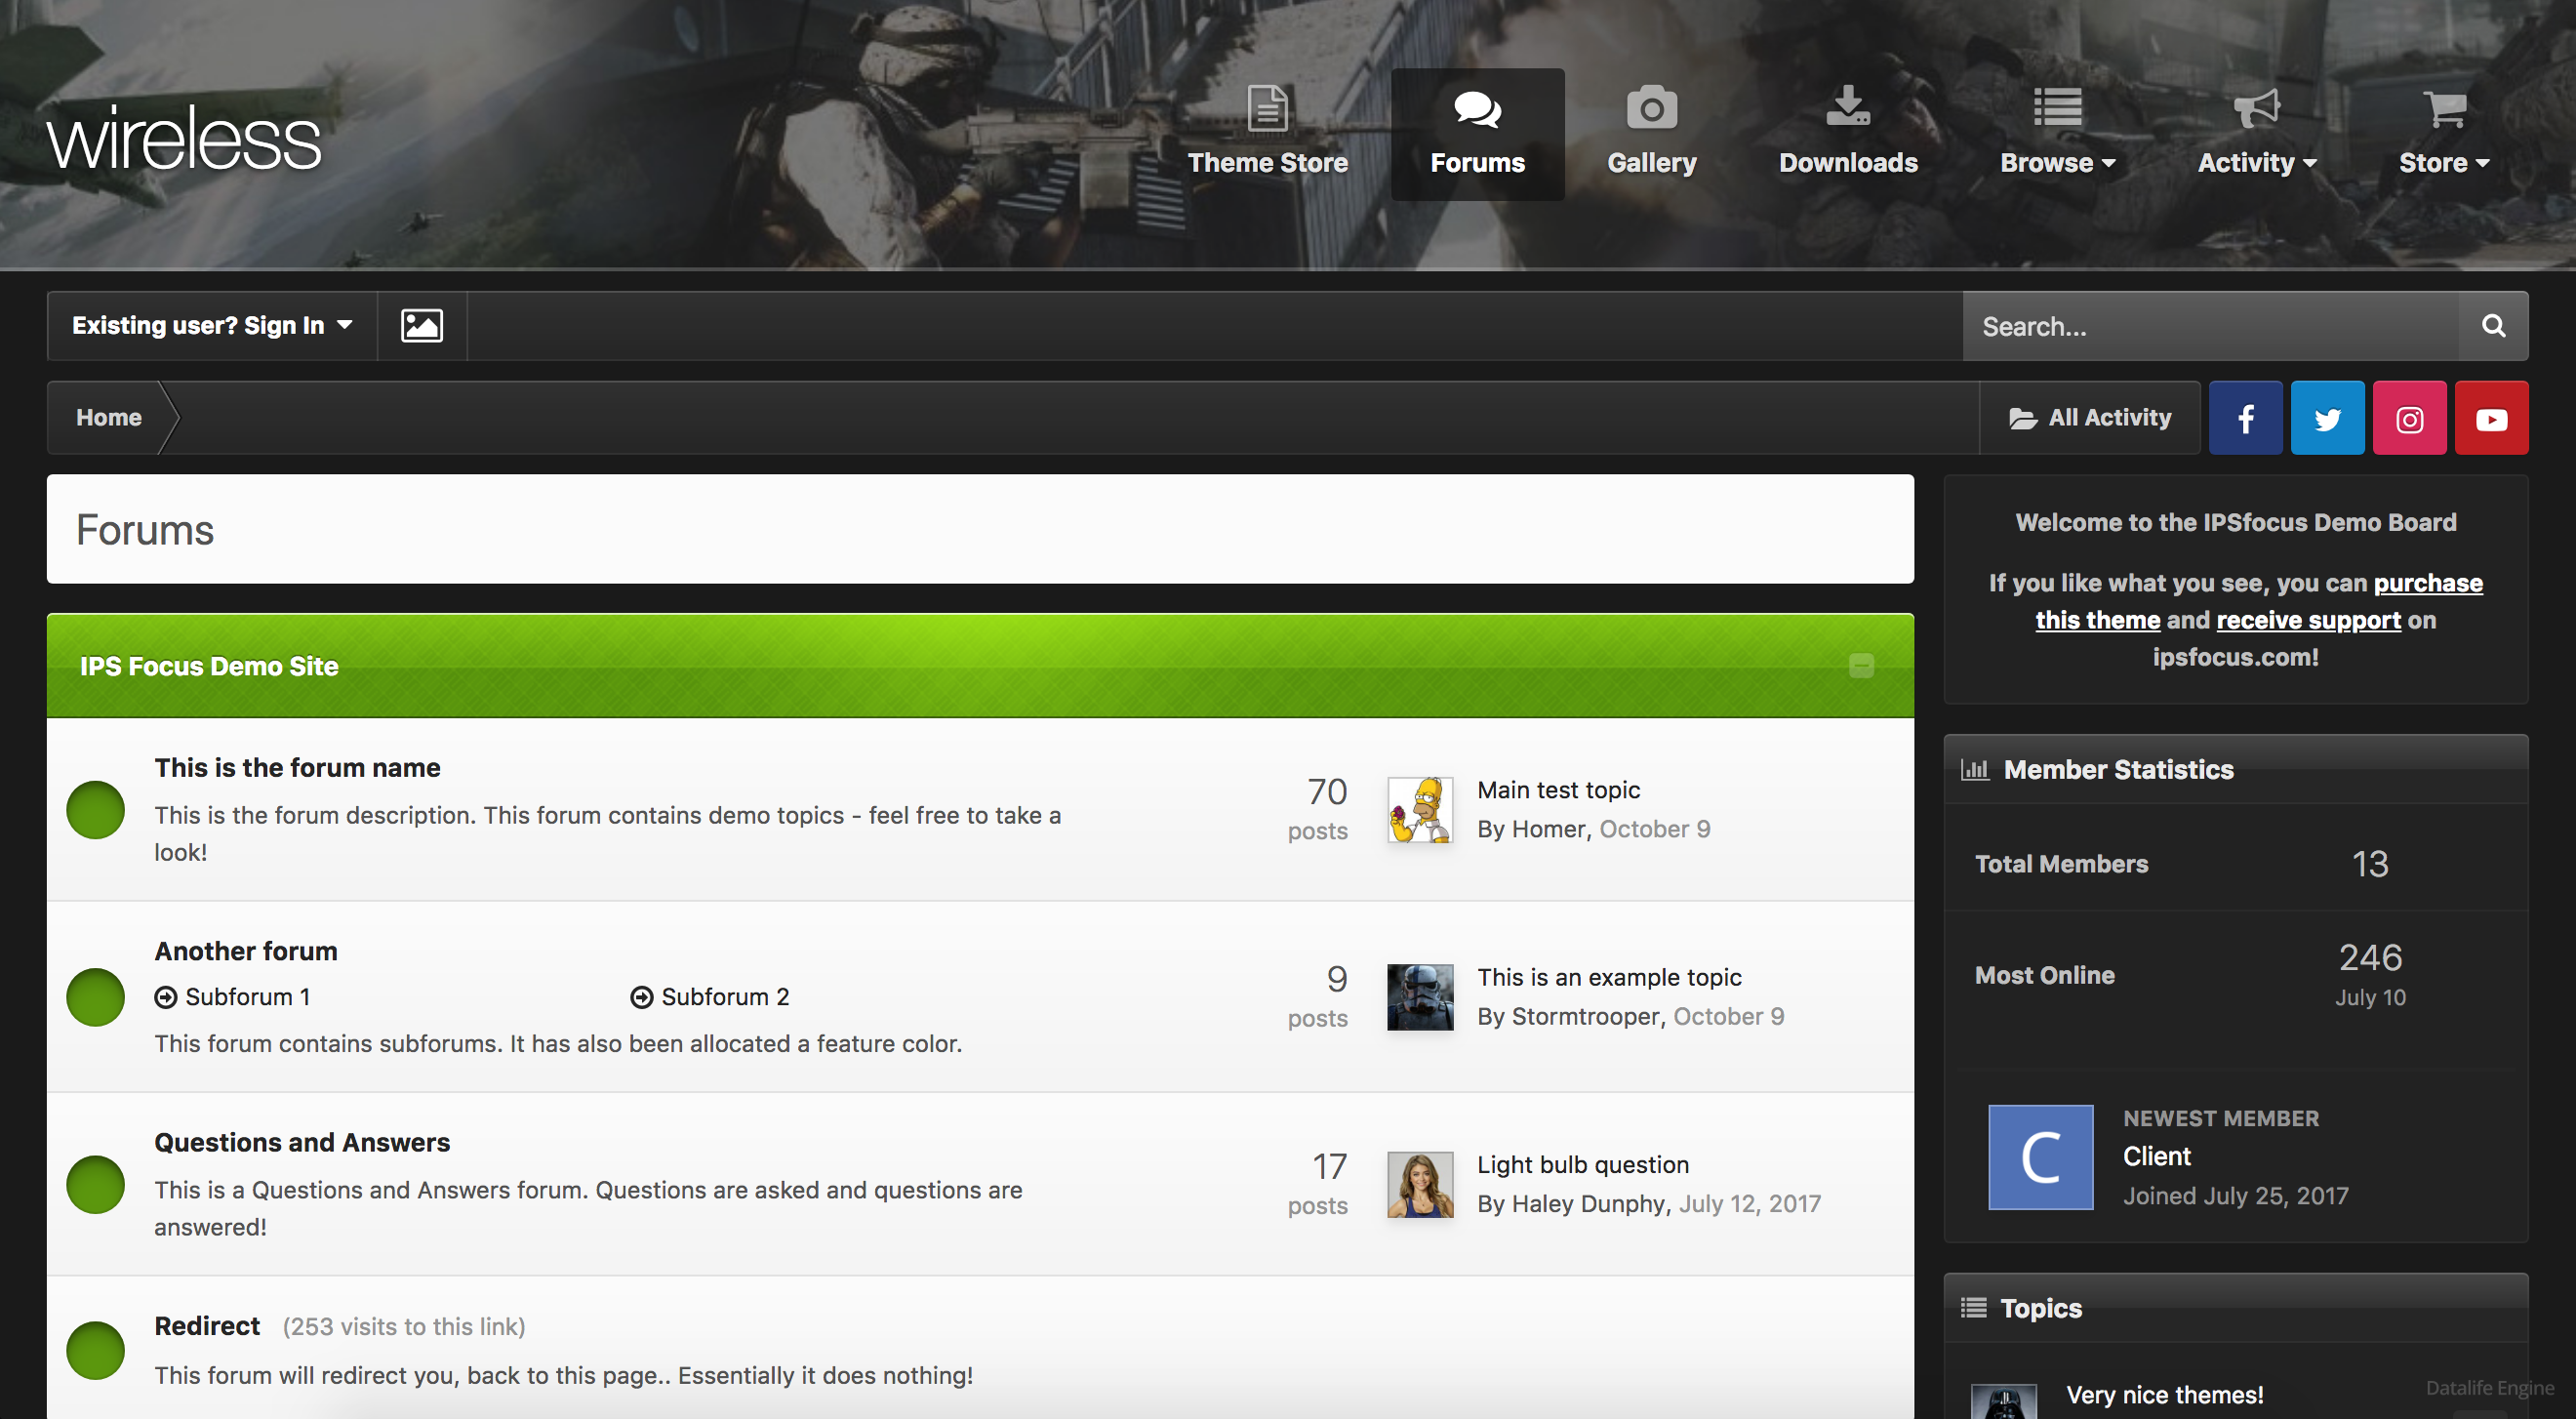The height and width of the screenshot is (1419, 2576).
Task: Open the Twitter social icon
Action: 2328,418
